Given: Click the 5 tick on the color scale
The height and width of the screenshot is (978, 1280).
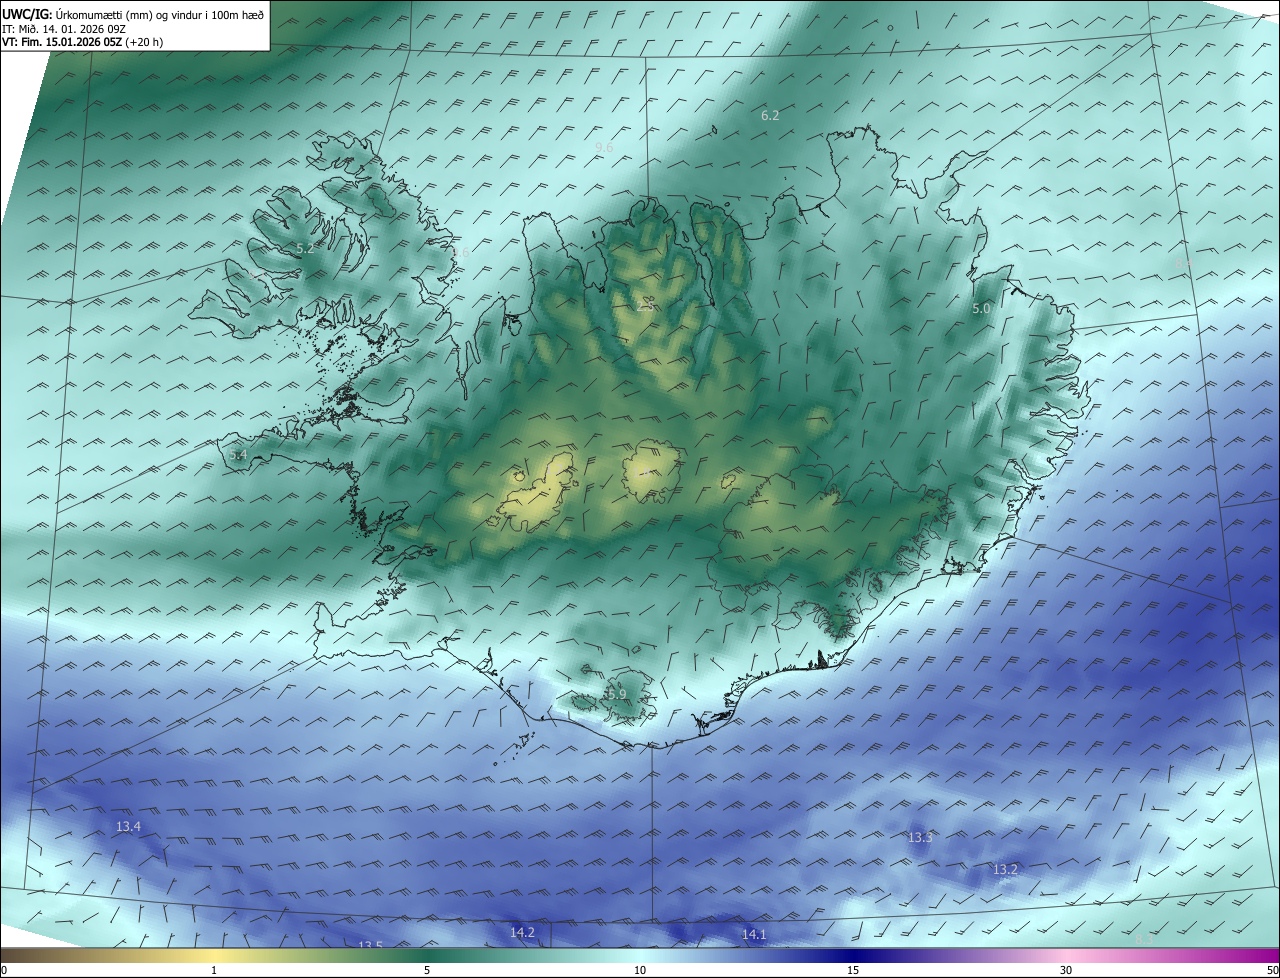Looking at the screenshot, I should (x=427, y=970).
